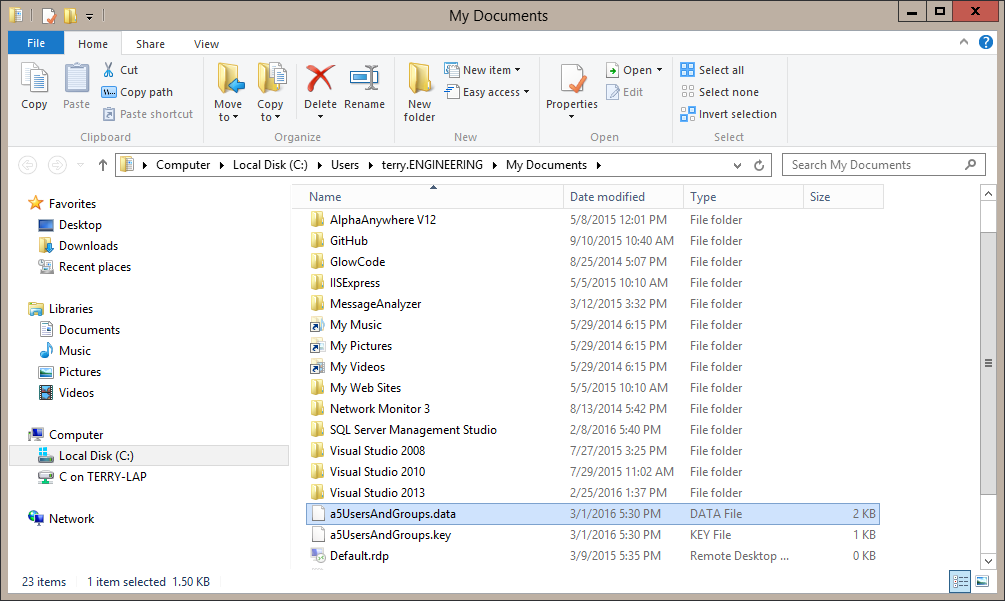Viewport: 1005px width, 601px height.
Task: Switch to the View ribbon tab
Action: pos(206,44)
